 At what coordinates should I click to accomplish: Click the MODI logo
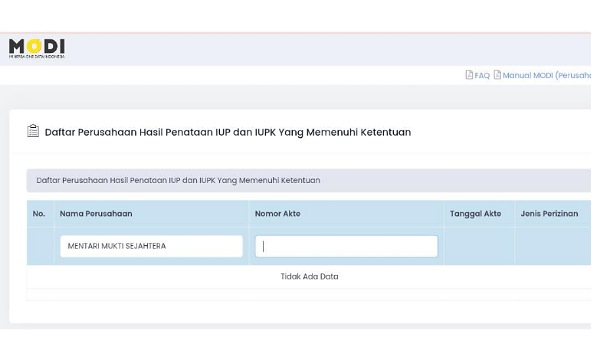point(37,48)
